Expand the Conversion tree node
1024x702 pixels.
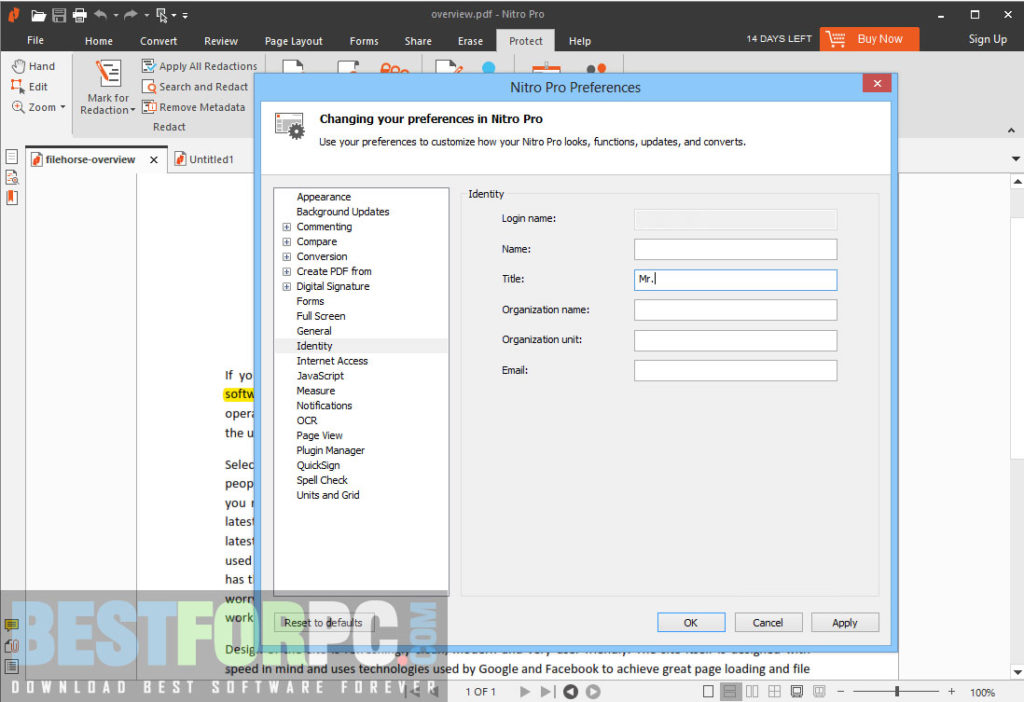pos(286,257)
